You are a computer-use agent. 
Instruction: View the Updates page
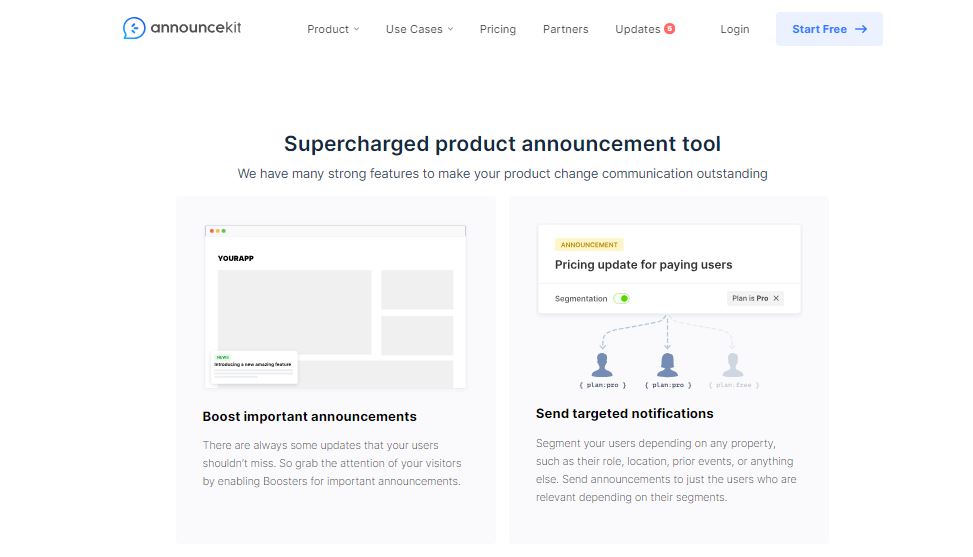click(637, 29)
